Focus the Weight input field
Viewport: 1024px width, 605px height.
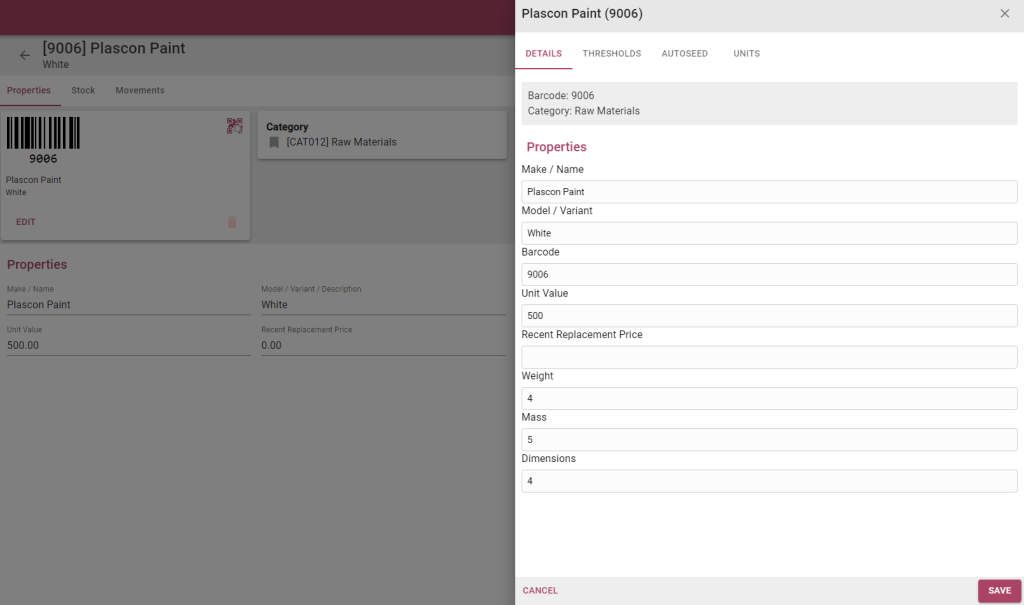click(769, 399)
